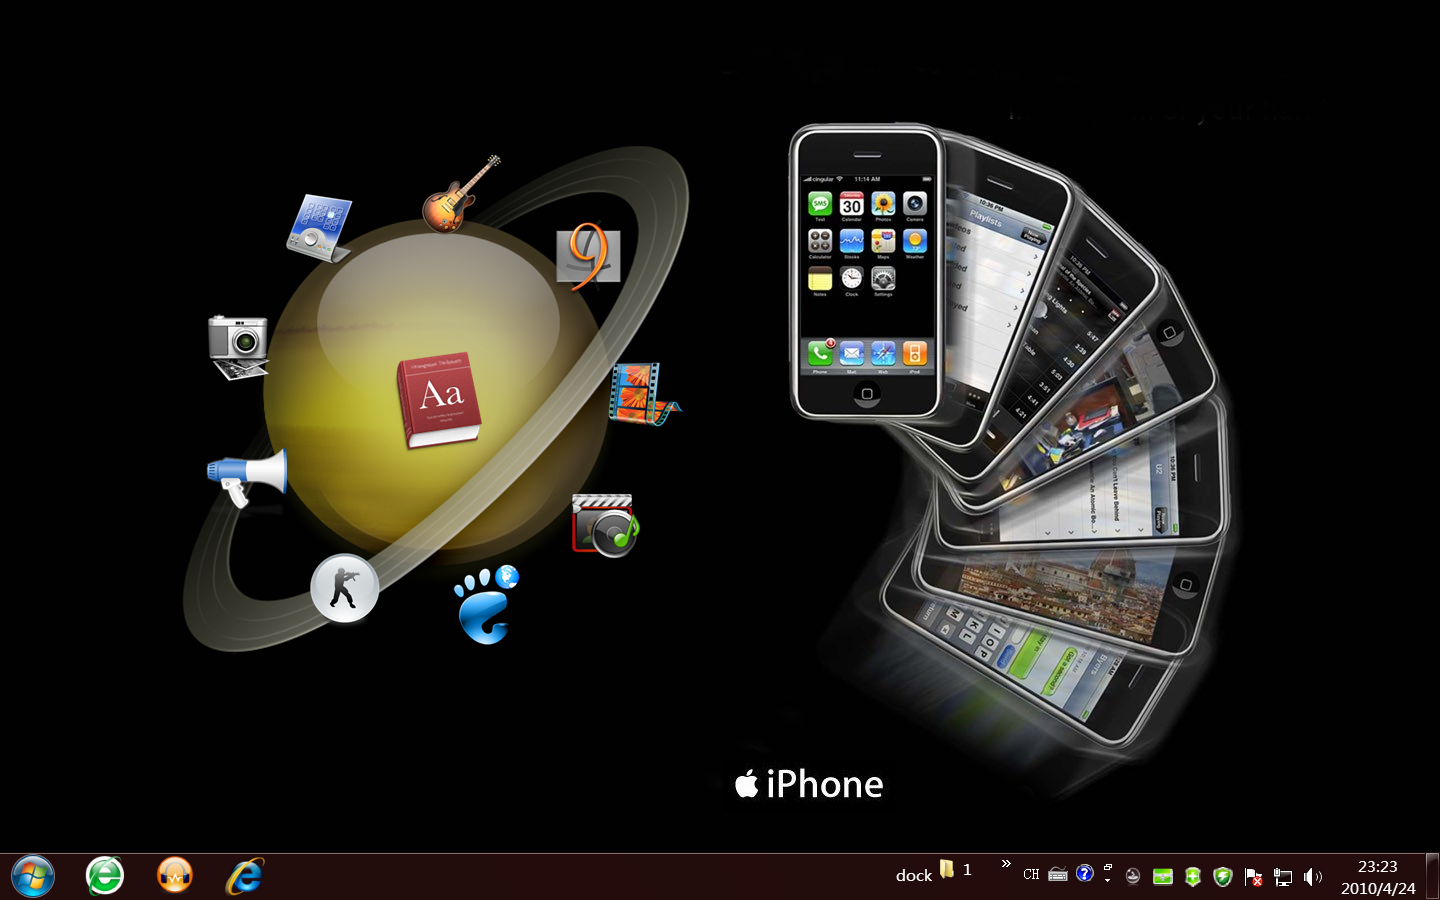Screen dimensions: 1440x900
Task: Open the network connection tray icon
Action: pos(1282,877)
